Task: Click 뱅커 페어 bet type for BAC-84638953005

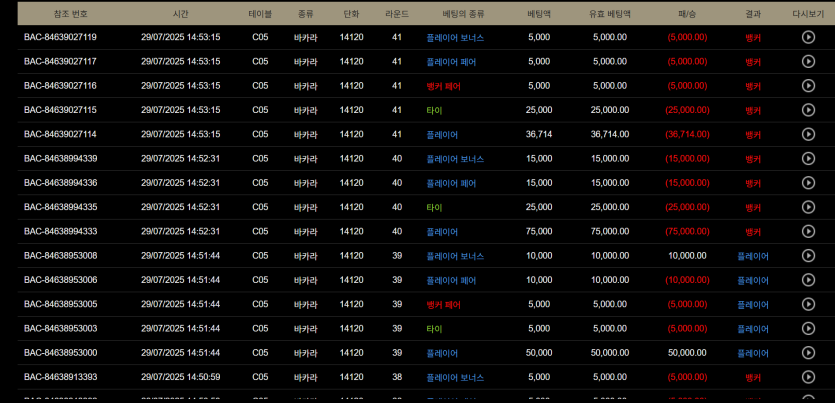Action: click(x=443, y=304)
